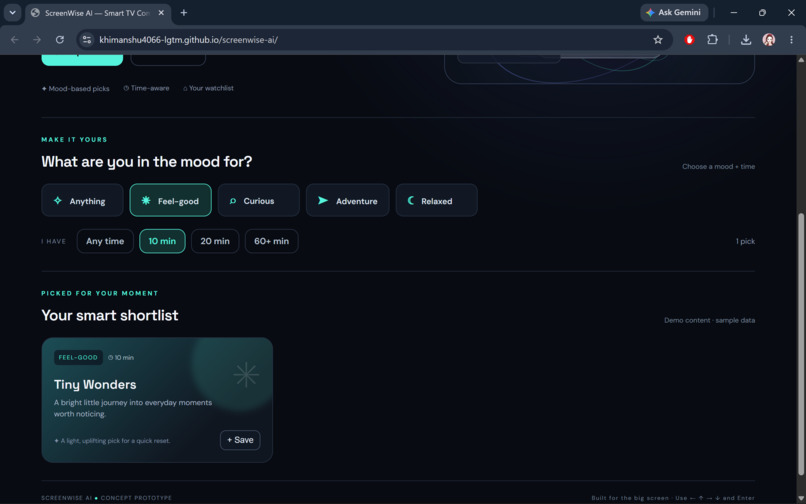806x504 pixels.
Task: Click the magnifier icon in the Curious chip
Action: [x=233, y=201]
